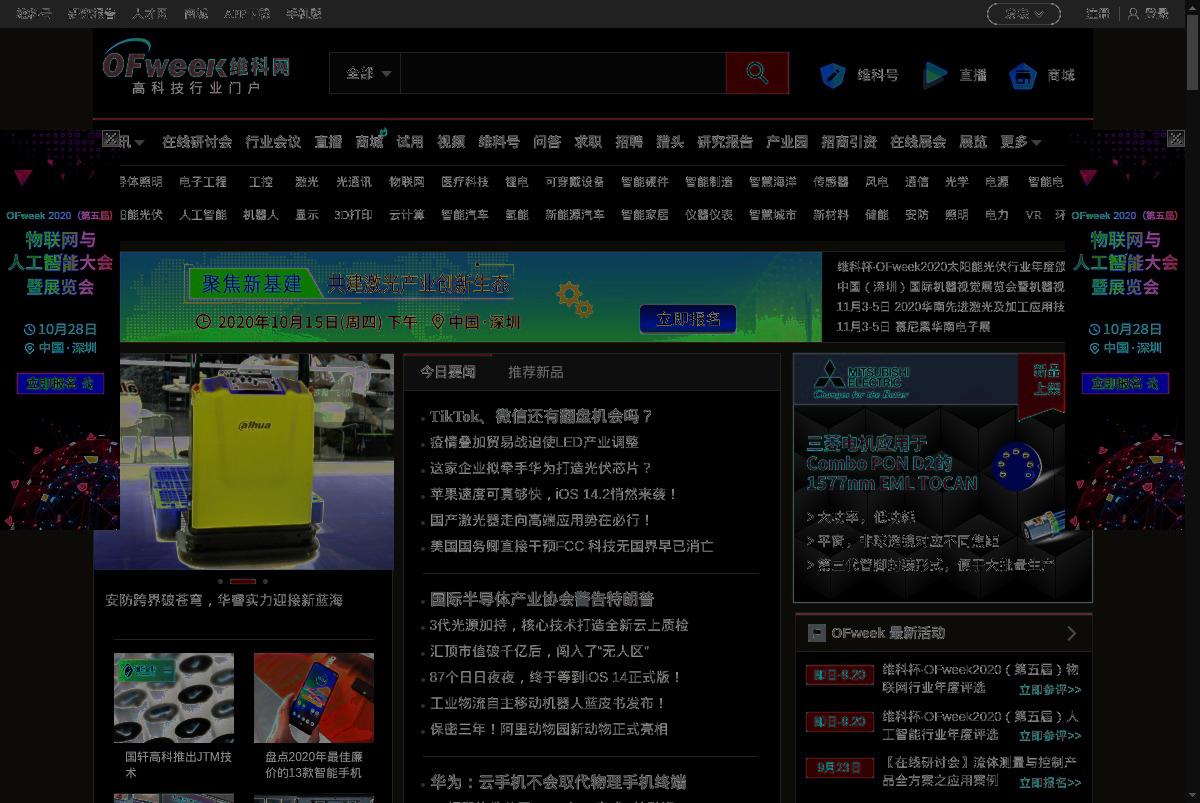The image size is (1200, 803).
Task: Open 行业会议 in the navigation bar
Action: [273, 142]
